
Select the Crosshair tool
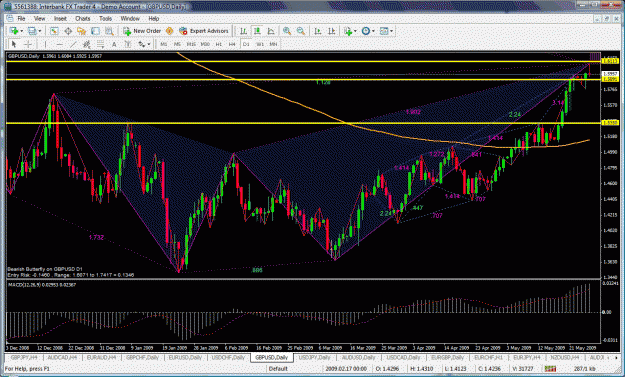pos(28,44)
